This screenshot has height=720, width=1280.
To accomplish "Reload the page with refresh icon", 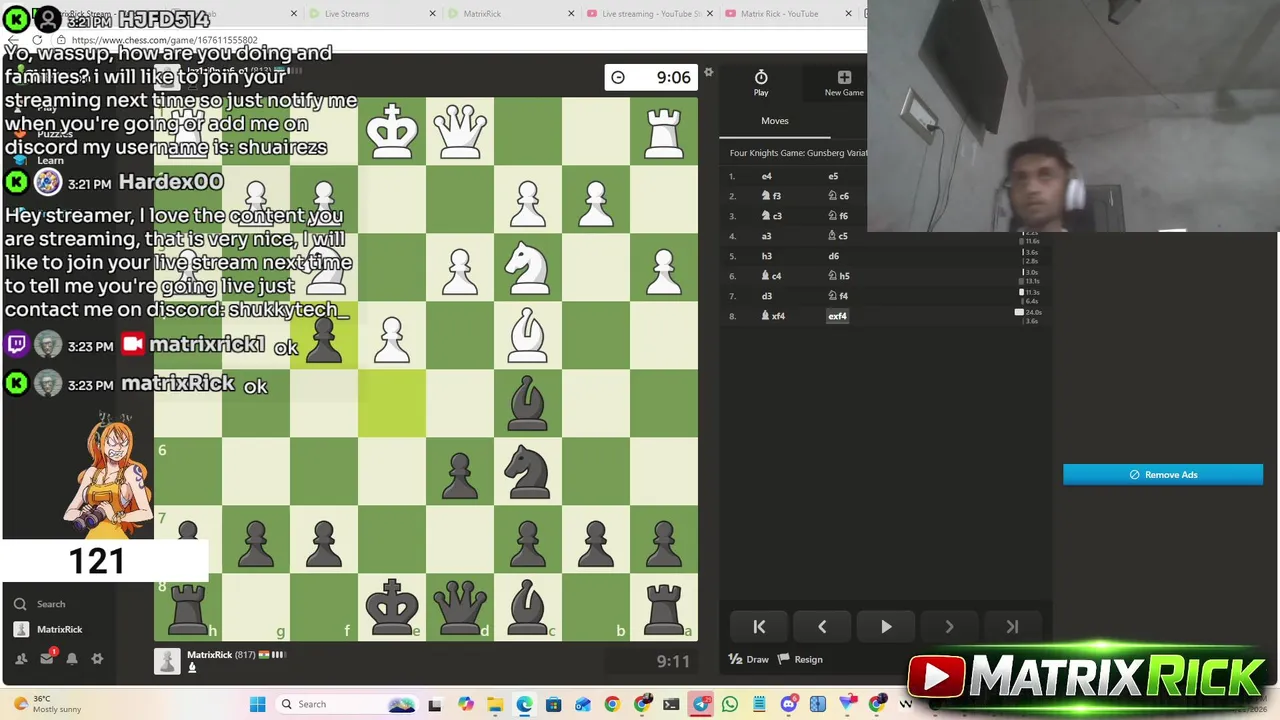I will click(x=37, y=40).
